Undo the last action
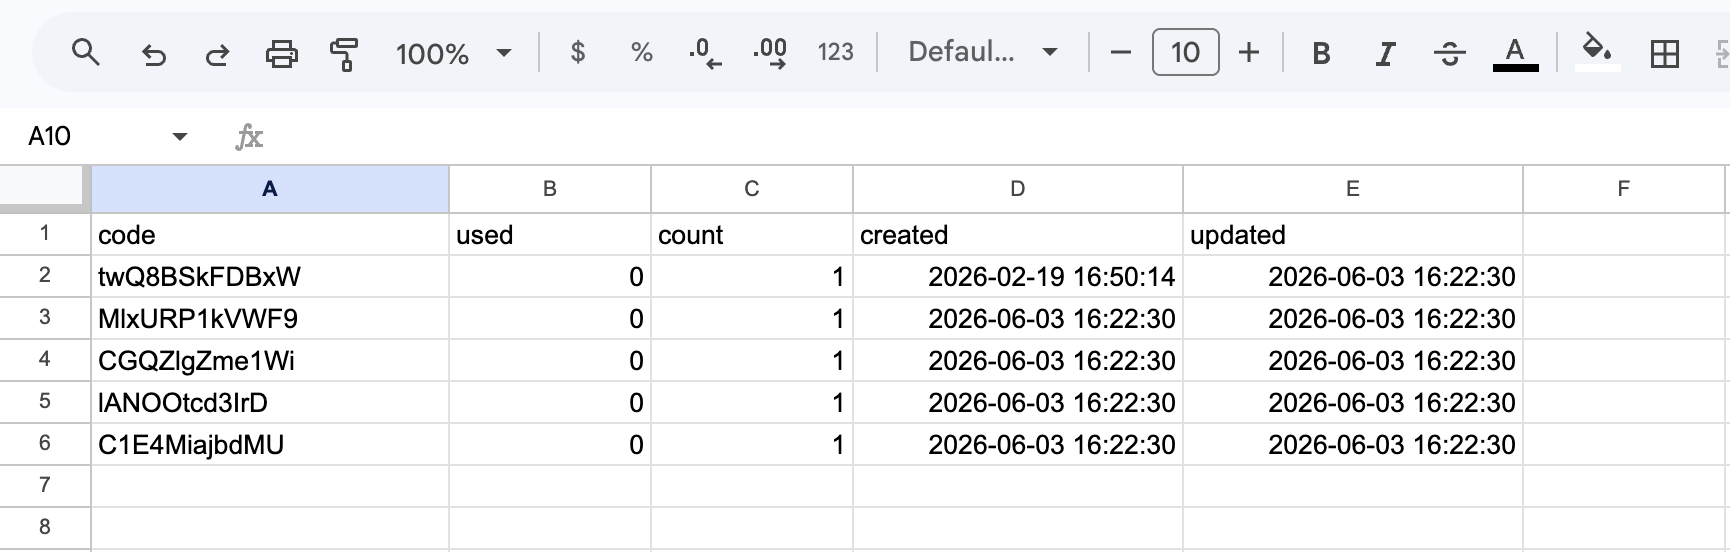This screenshot has height=552, width=1730. tap(153, 53)
